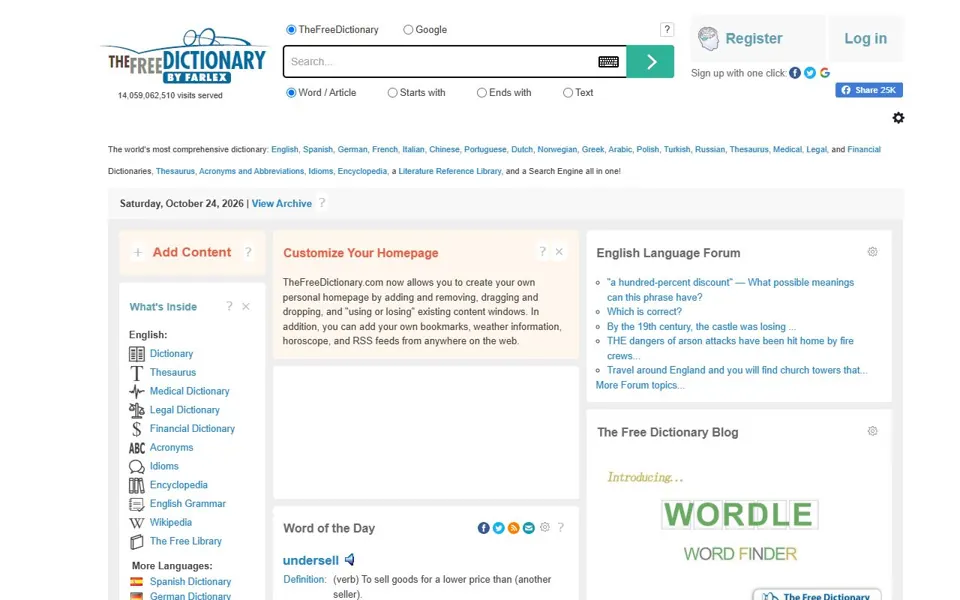Image resolution: width=960 pixels, height=600 pixels.
Task: Click the Thesaurus T icon
Action: click(137, 373)
